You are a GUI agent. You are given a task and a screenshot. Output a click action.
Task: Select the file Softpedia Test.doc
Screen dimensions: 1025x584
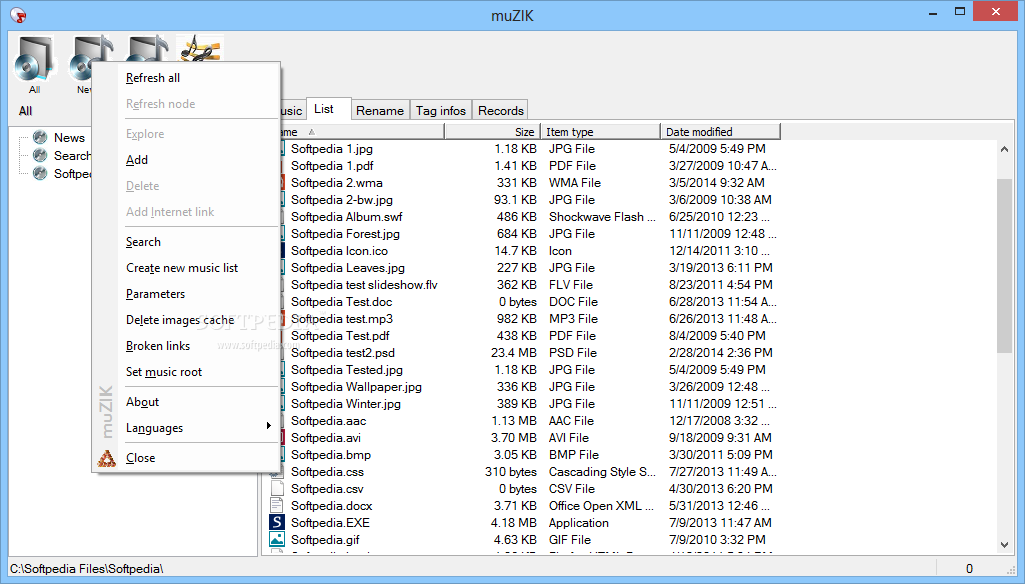[x=341, y=301]
